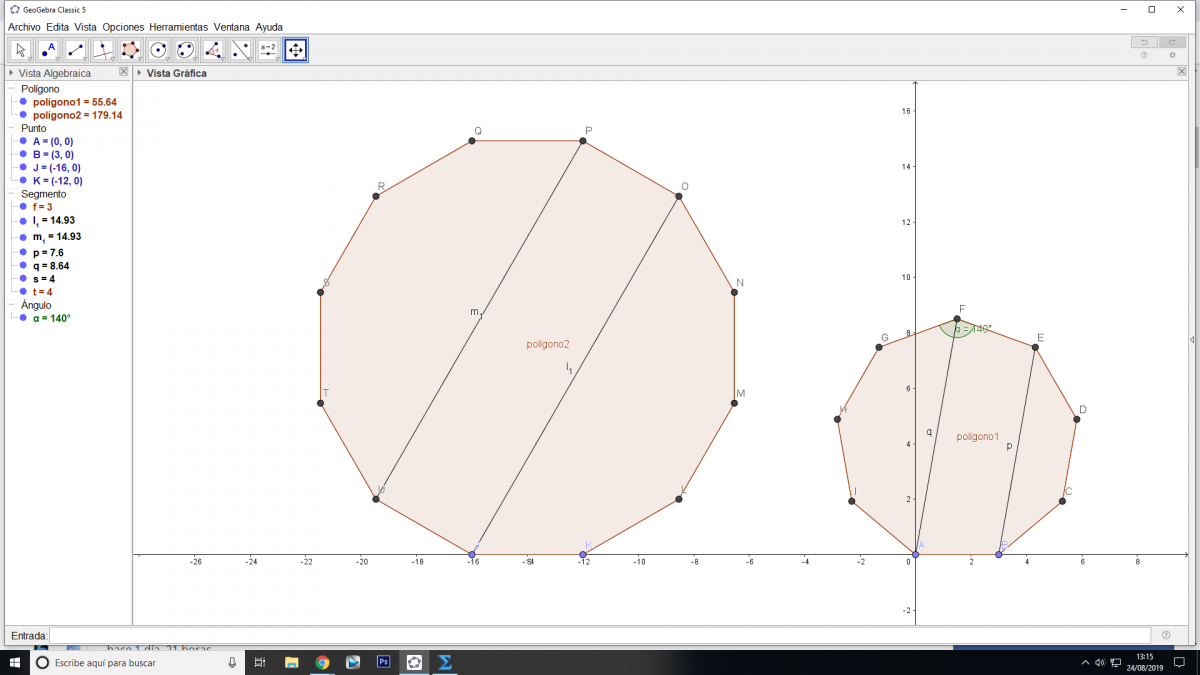
Task: Collapse the Ángulo group
Action: (x=12, y=305)
